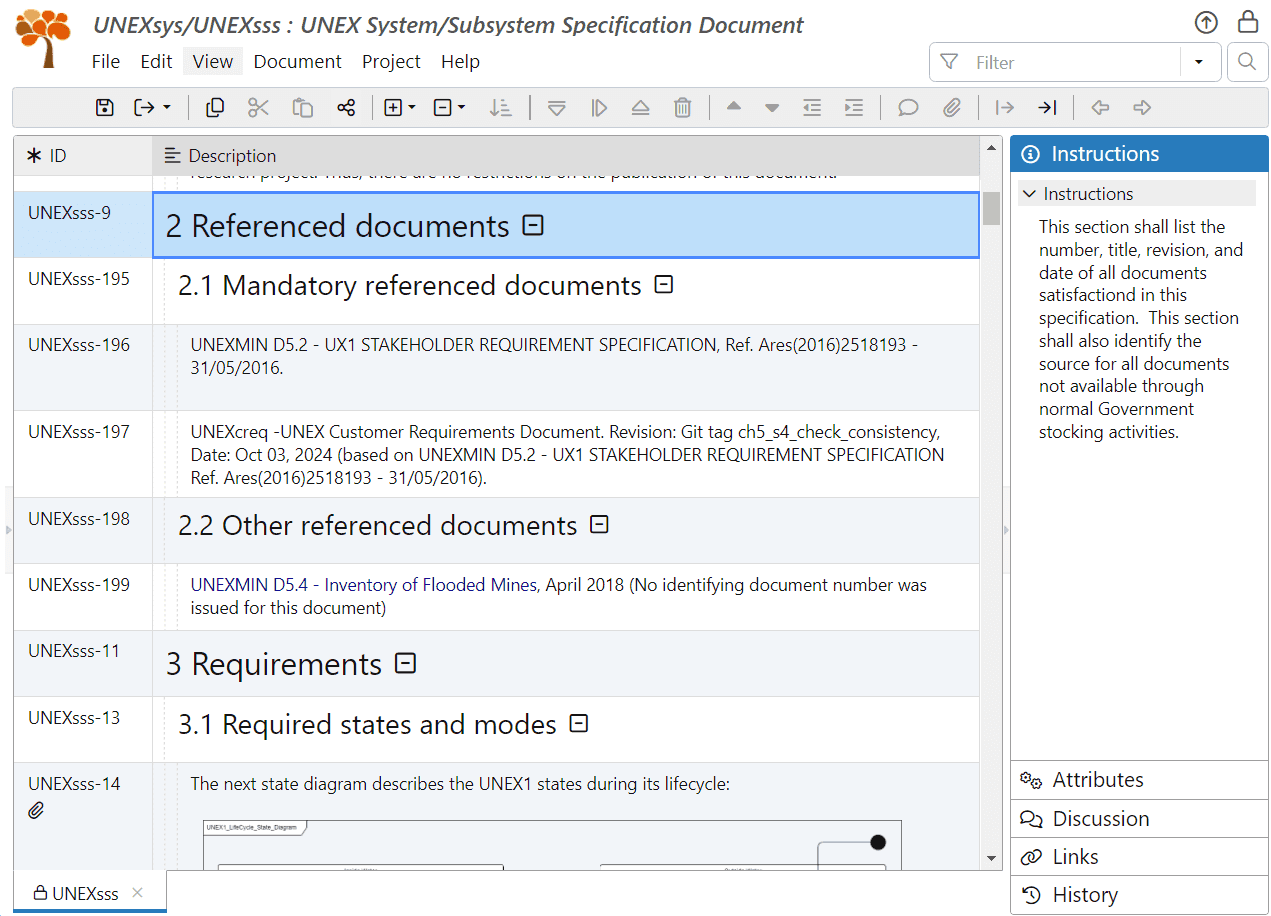Expand the Attributes panel
The height and width of the screenshot is (916, 1271).
coord(1139,780)
